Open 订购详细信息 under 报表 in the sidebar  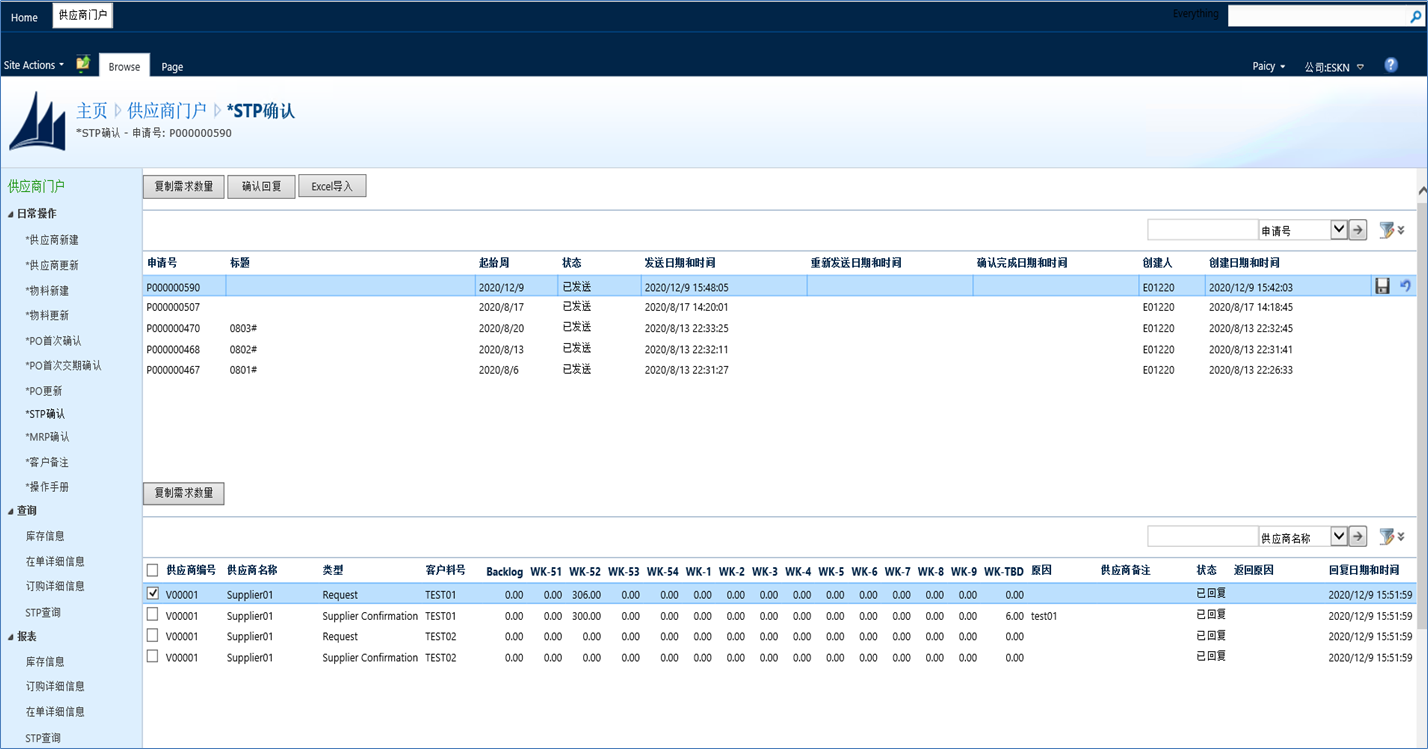55,686
